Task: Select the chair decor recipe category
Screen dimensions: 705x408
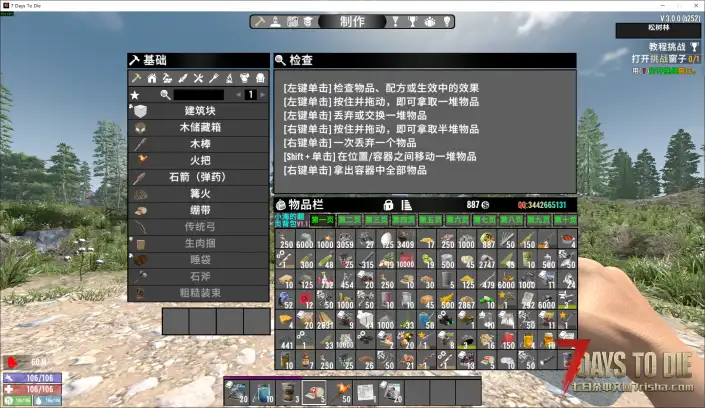Action: click(x=260, y=78)
